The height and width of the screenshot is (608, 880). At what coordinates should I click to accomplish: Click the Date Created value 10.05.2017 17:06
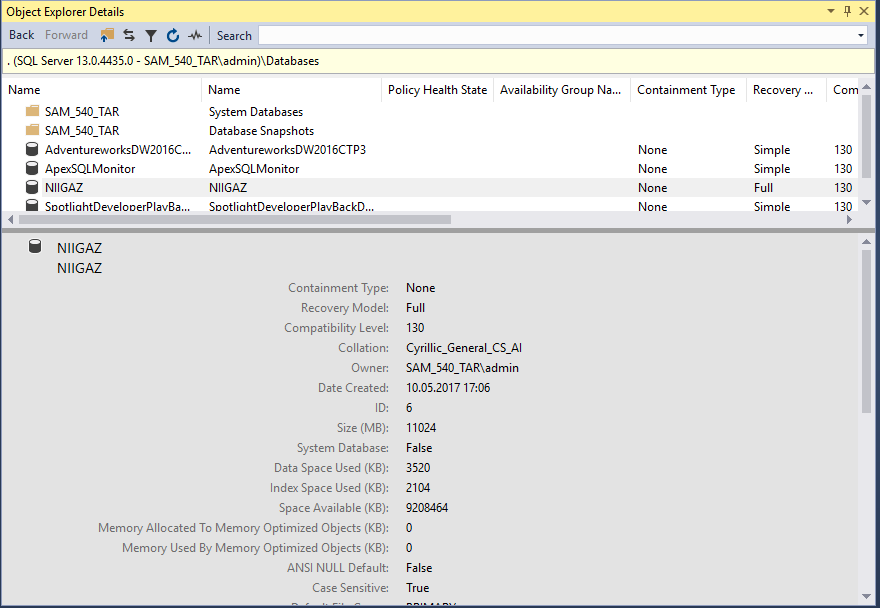[448, 388]
